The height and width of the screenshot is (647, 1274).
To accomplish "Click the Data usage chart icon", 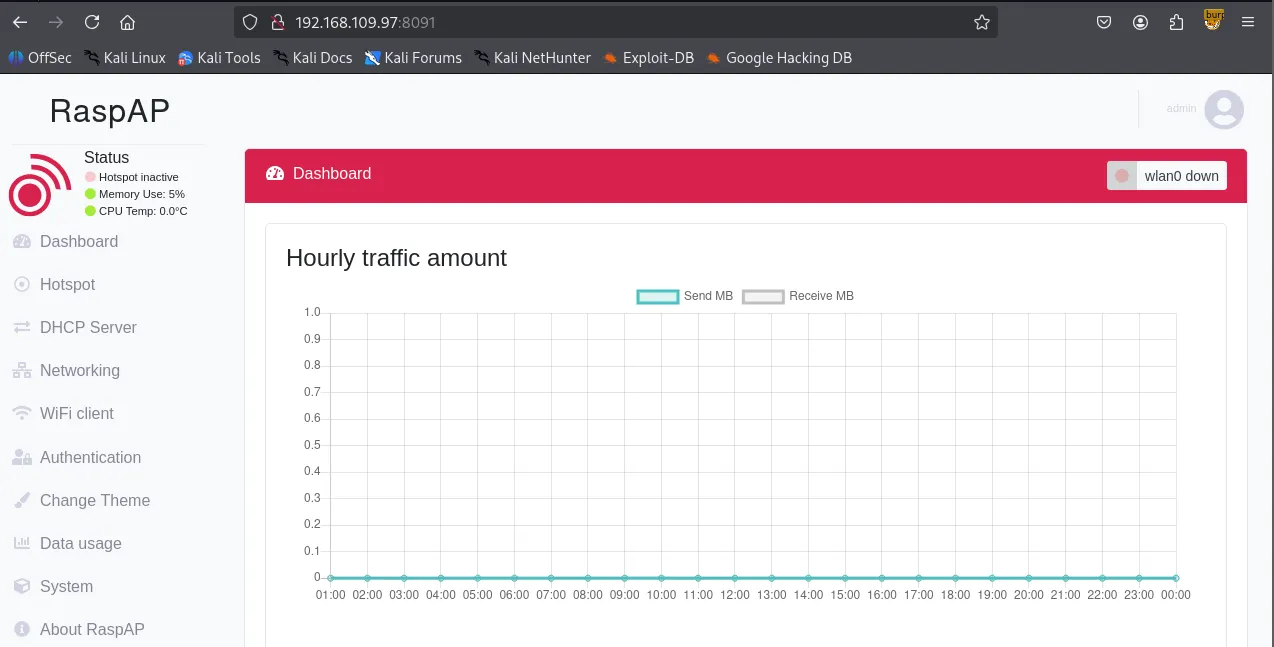I will coord(21,544).
